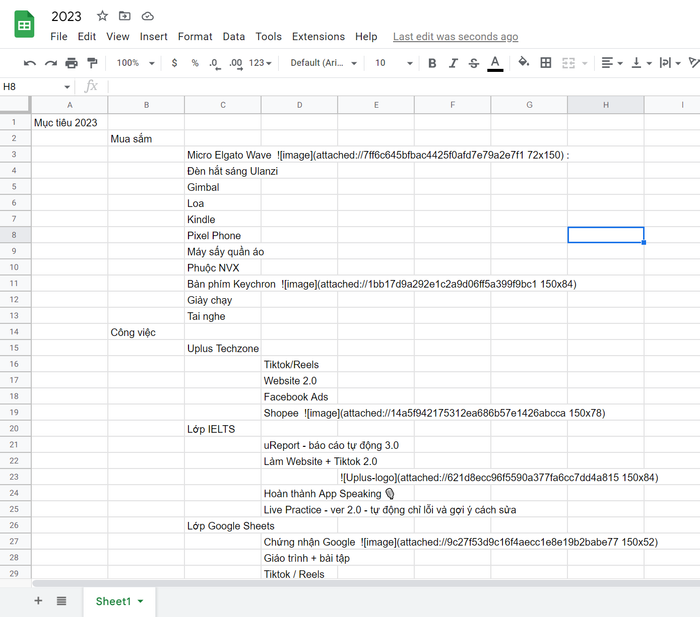Open the Tools menu
Viewport: 700px width, 617px height.
(x=268, y=37)
